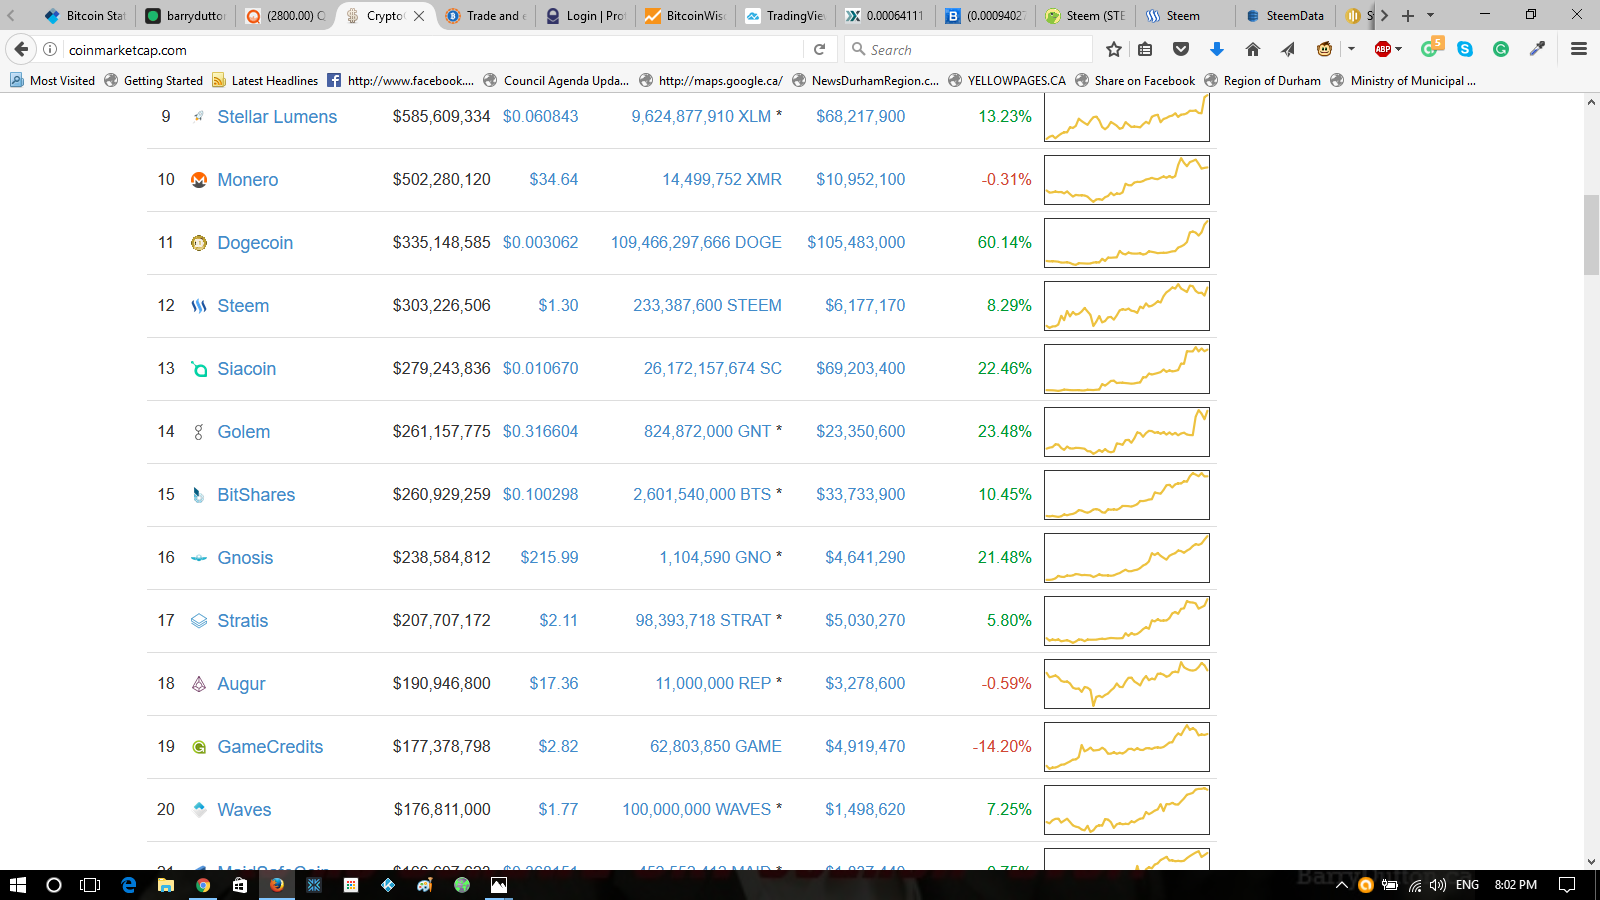Click the Skype extension icon
Screen dimensions: 1600x900
coord(1465,49)
